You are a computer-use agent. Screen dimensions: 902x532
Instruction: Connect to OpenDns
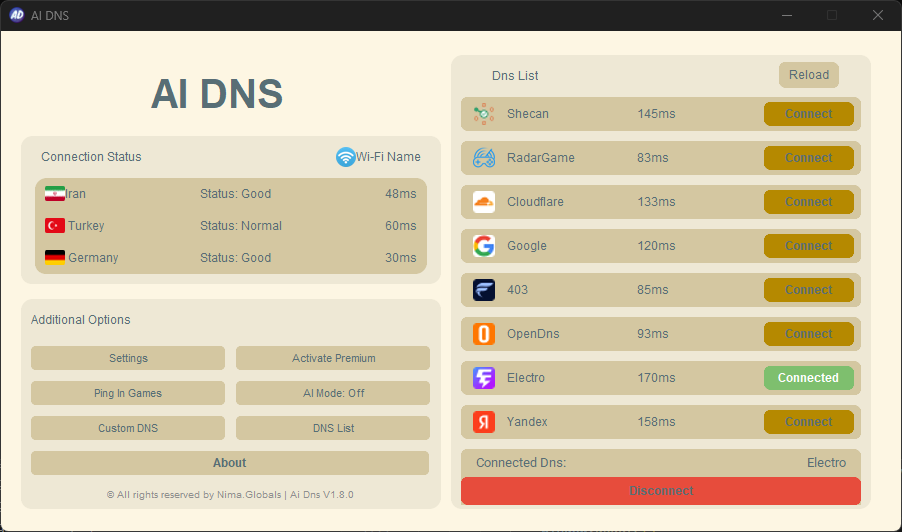(x=808, y=334)
